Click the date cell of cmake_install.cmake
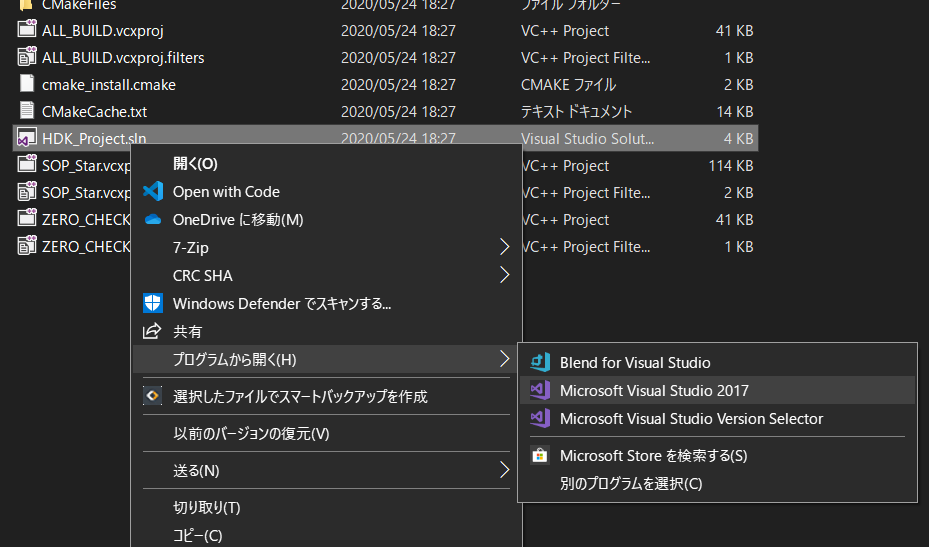Viewport: 929px width, 547px height. pos(398,85)
